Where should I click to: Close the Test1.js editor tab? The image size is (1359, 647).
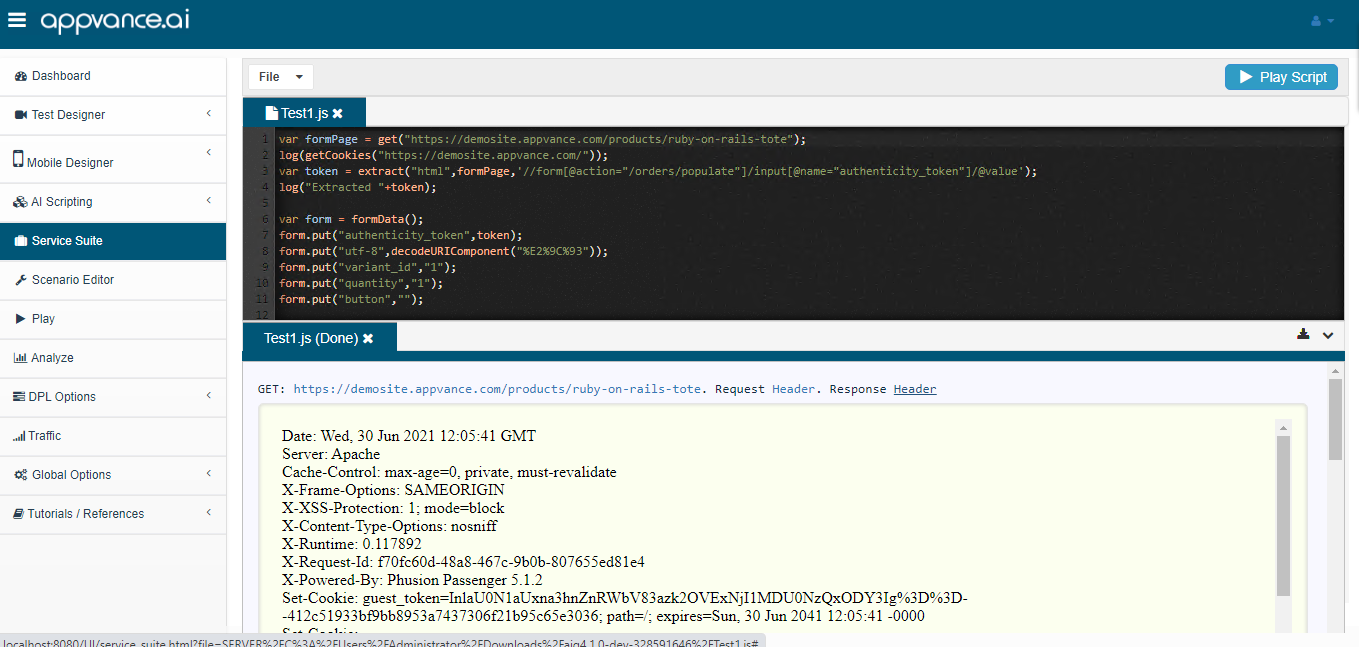pyautogui.click(x=338, y=114)
